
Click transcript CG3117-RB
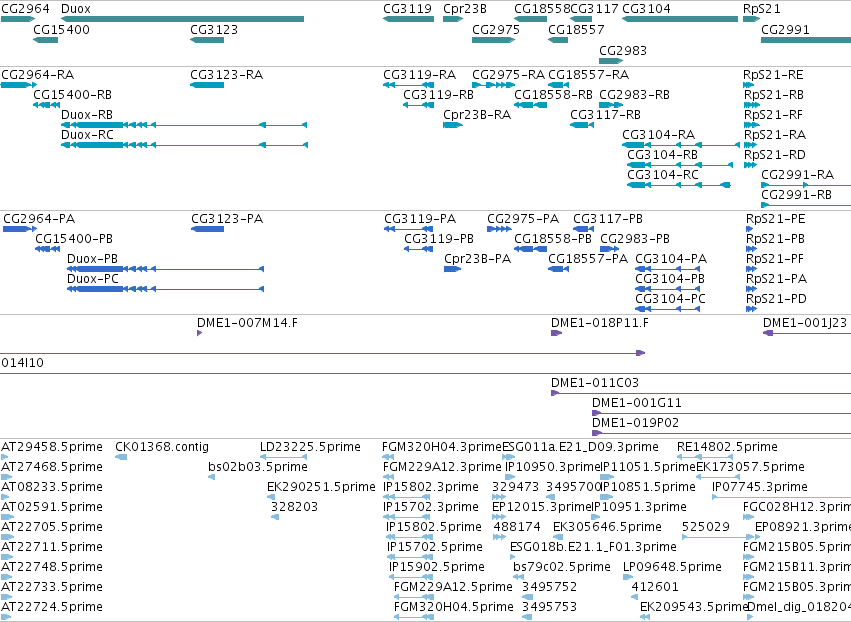pos(605,115)
